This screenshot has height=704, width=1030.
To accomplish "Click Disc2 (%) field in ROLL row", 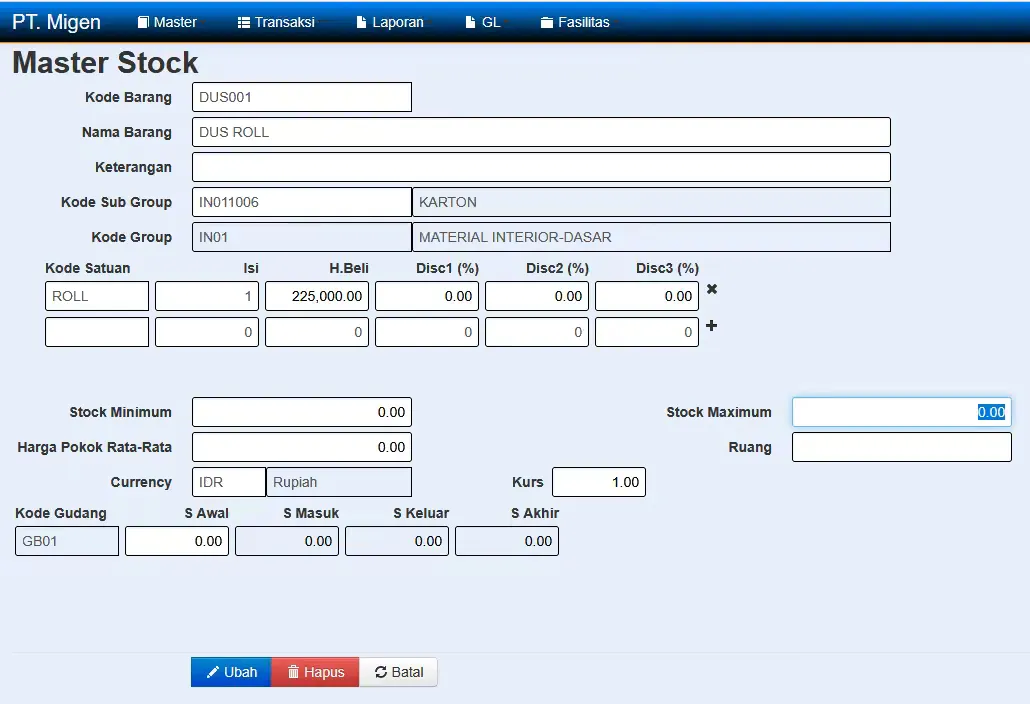I will coord(537,296).
